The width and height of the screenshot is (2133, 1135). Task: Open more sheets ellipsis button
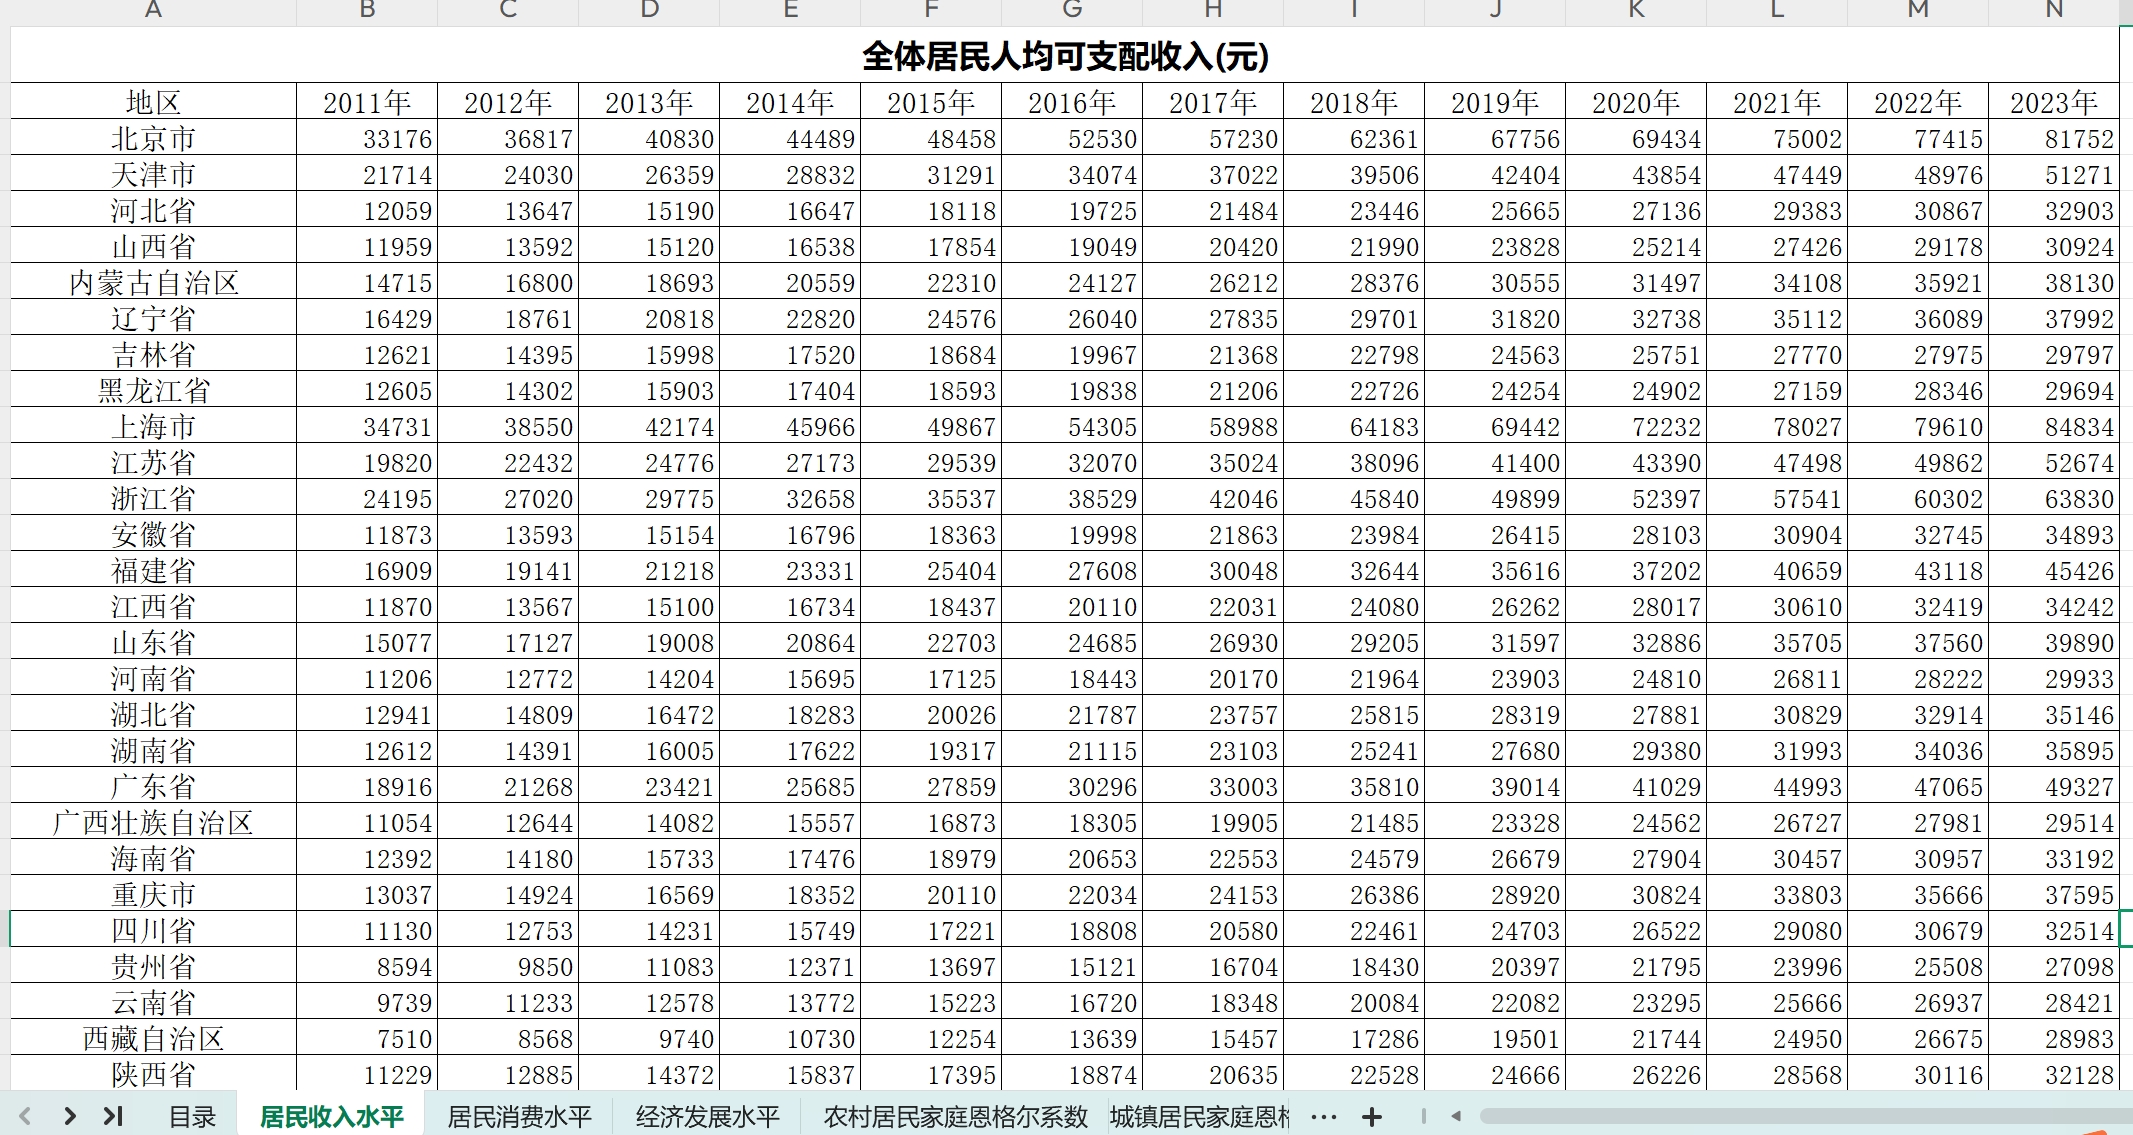point(1323,1117)
